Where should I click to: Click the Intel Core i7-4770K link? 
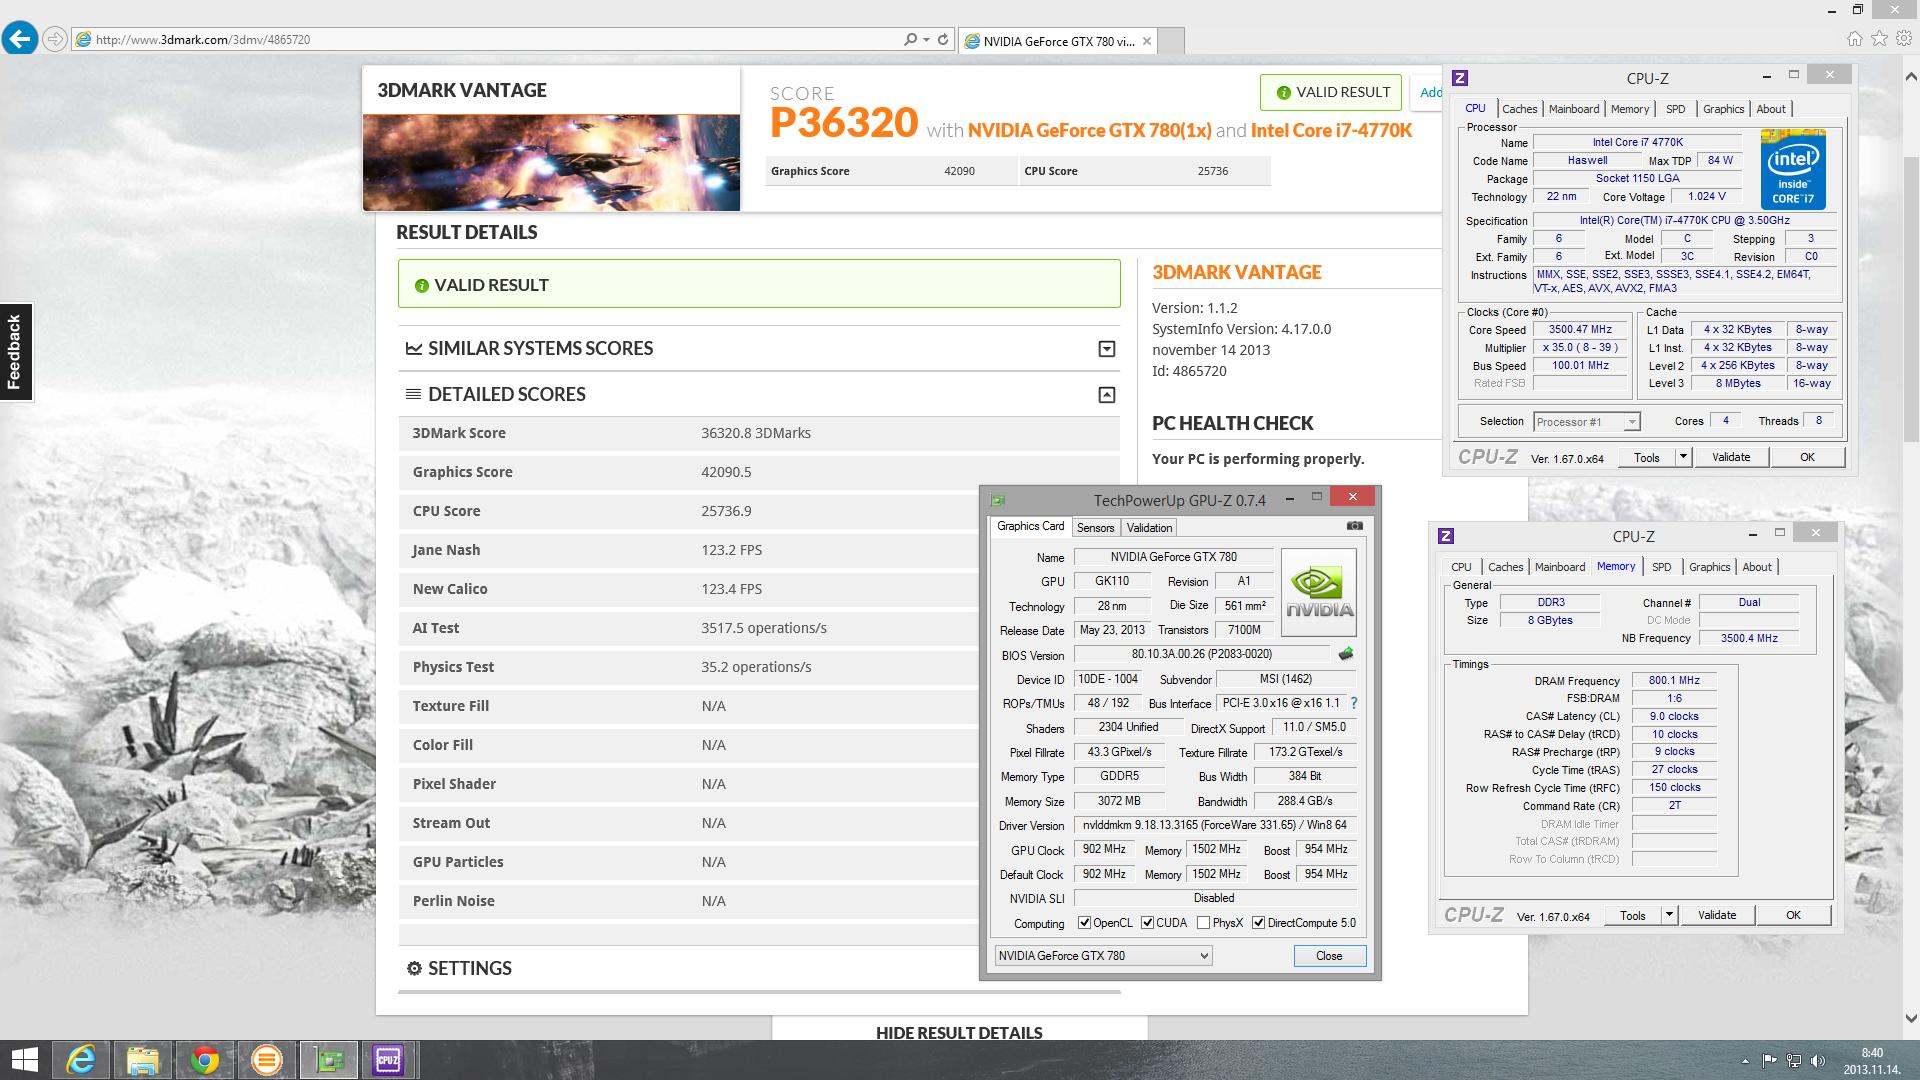(x=1331, y=130)
